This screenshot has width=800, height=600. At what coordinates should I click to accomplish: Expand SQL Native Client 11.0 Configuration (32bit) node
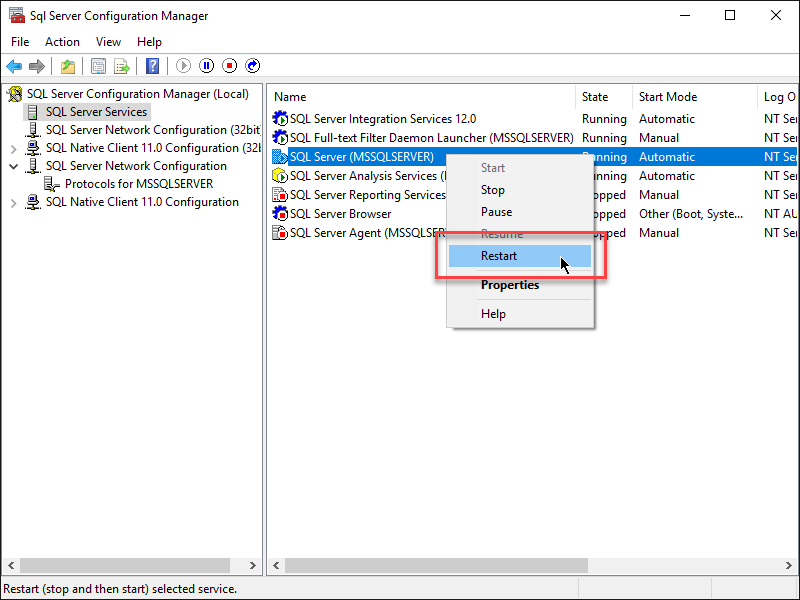[x=14, y=149]
